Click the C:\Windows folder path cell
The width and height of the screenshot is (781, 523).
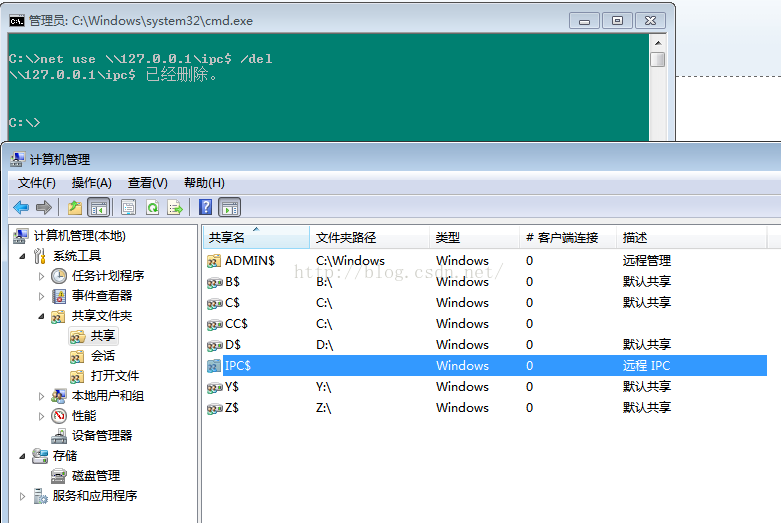[x=350, y=261]
